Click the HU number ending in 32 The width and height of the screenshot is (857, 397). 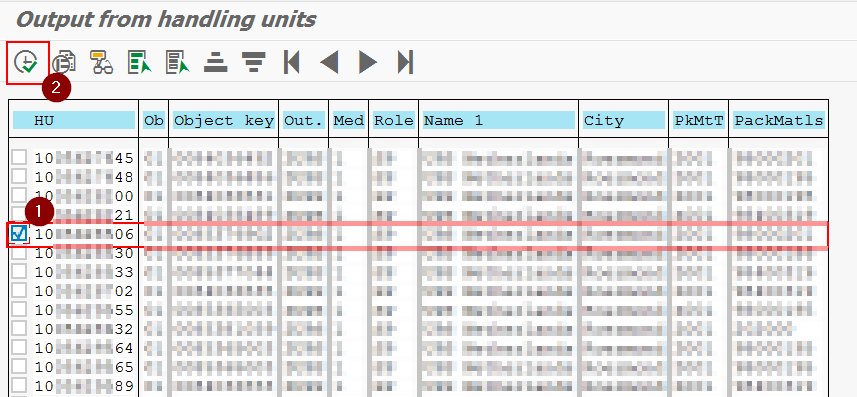[x=84, y=329]
